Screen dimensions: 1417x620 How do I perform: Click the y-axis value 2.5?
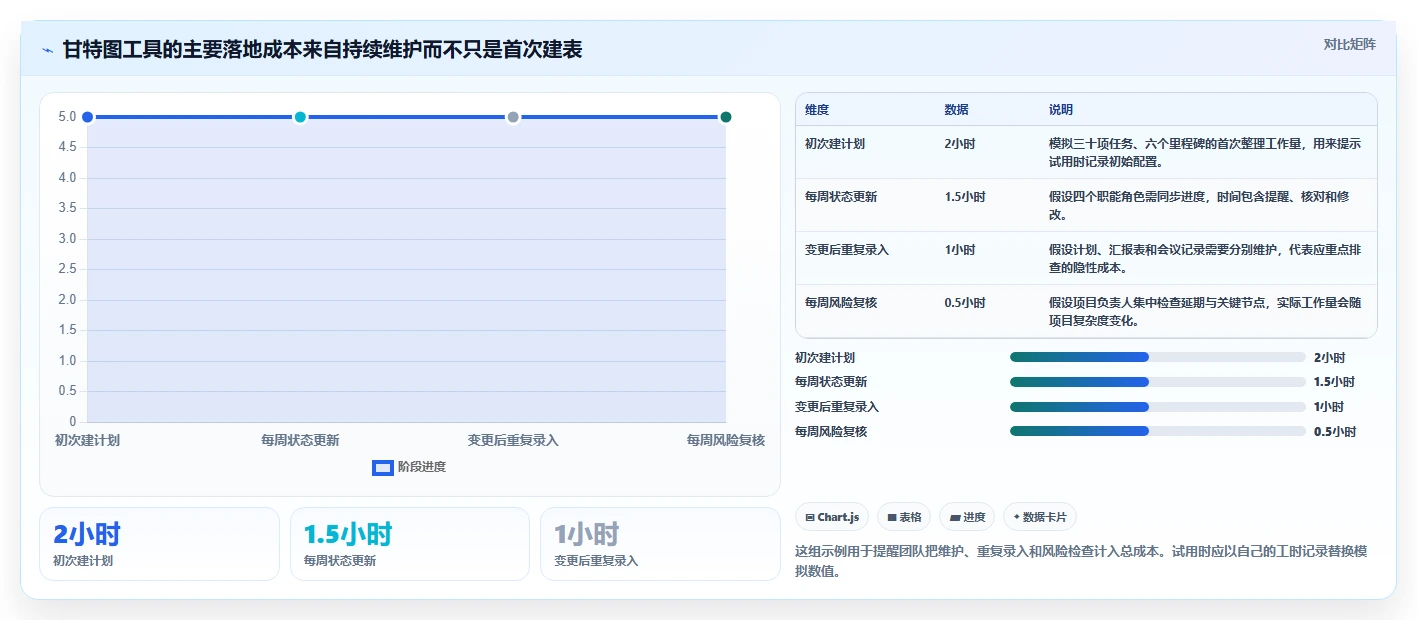pos(68,269)
